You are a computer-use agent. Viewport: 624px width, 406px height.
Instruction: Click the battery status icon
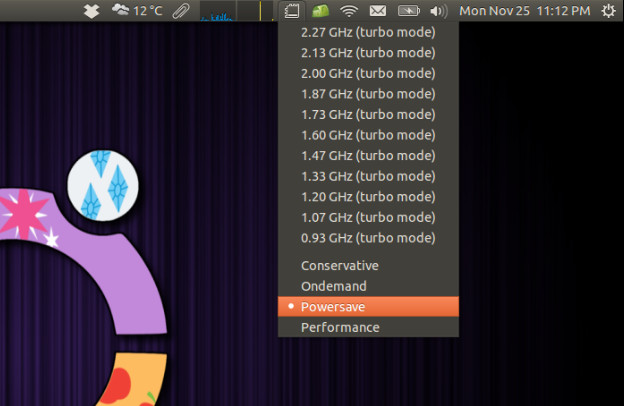408,11
